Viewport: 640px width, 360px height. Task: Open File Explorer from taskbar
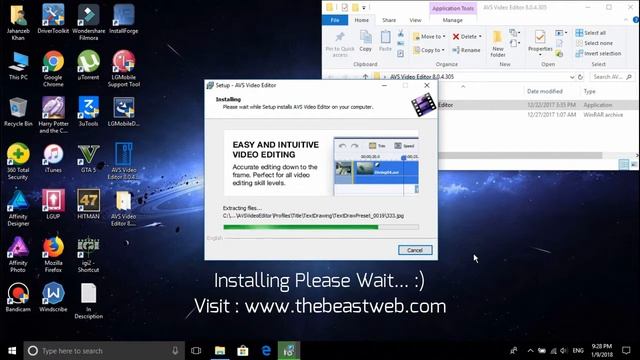(220, 351)
